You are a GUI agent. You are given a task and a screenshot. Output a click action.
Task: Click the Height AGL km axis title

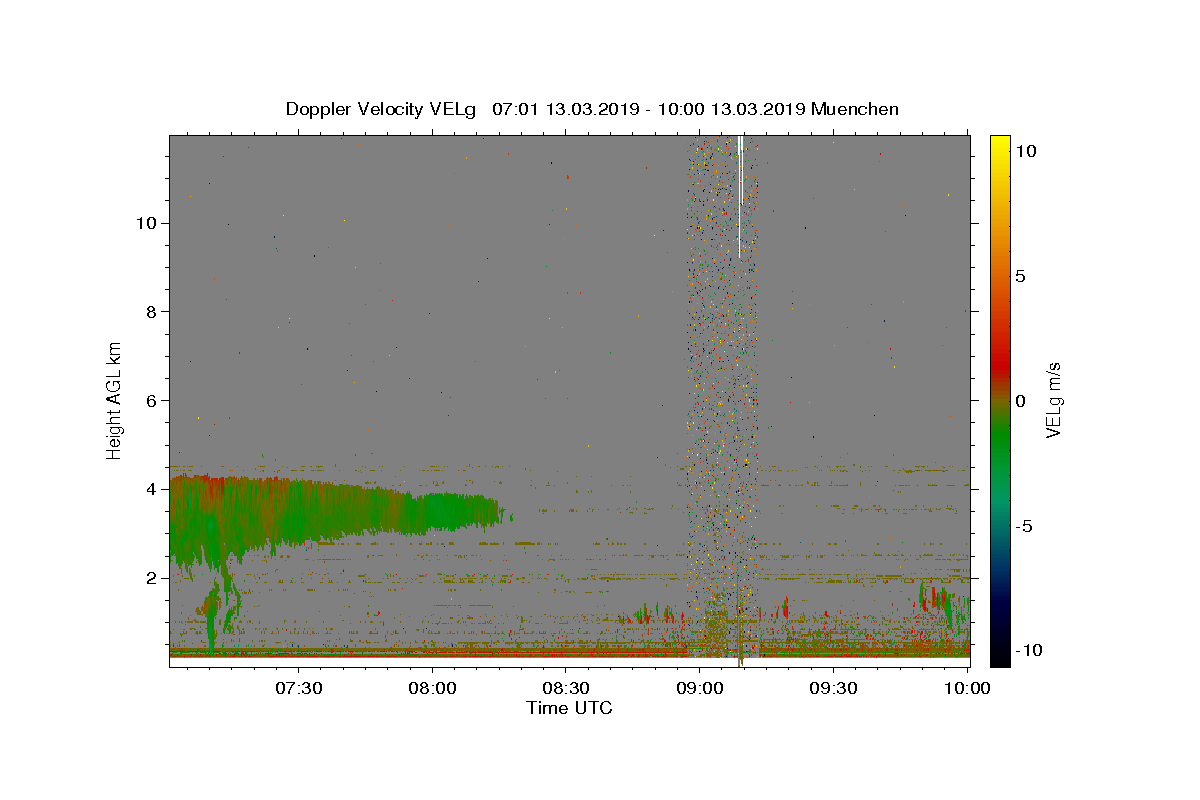coord(115,400)
